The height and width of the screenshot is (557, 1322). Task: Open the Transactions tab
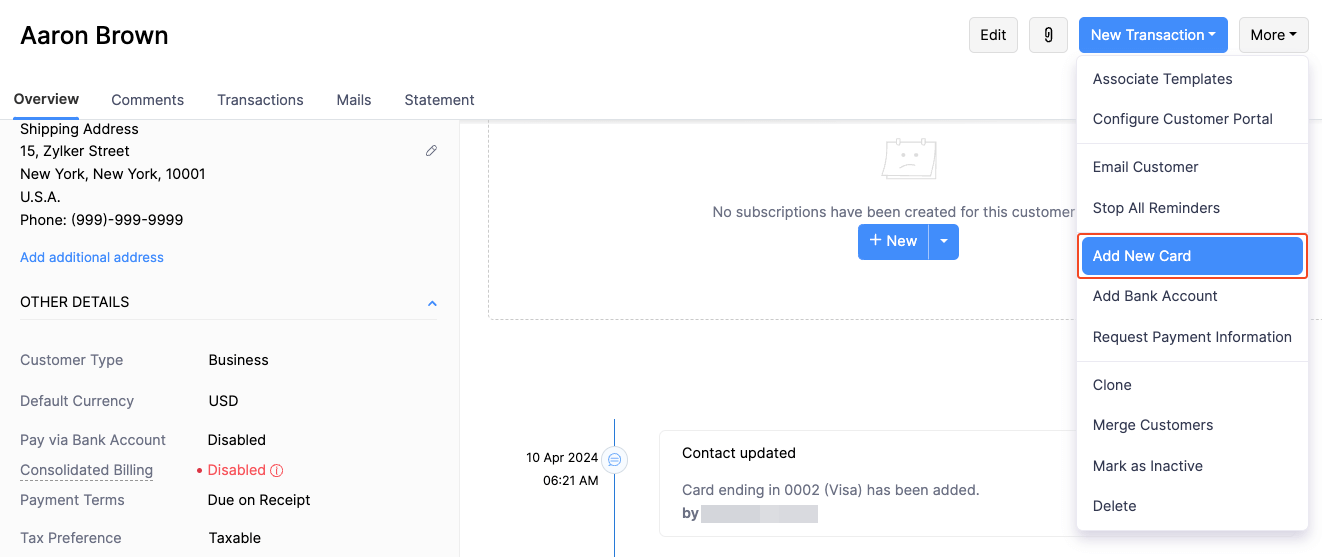(x=260, y=100)
